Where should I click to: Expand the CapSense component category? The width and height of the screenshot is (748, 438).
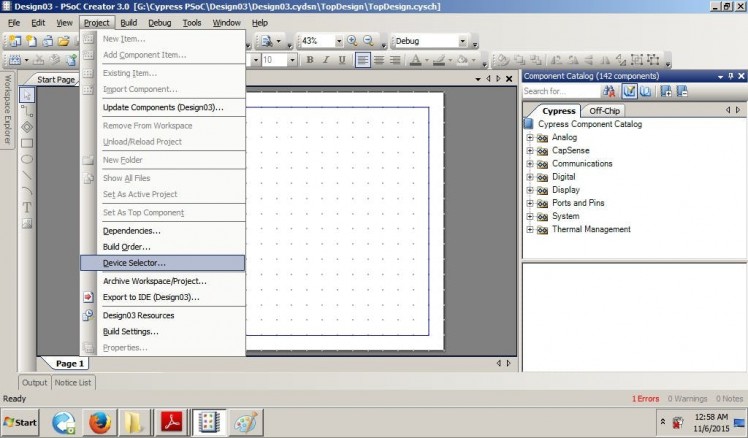pos(530,150)
